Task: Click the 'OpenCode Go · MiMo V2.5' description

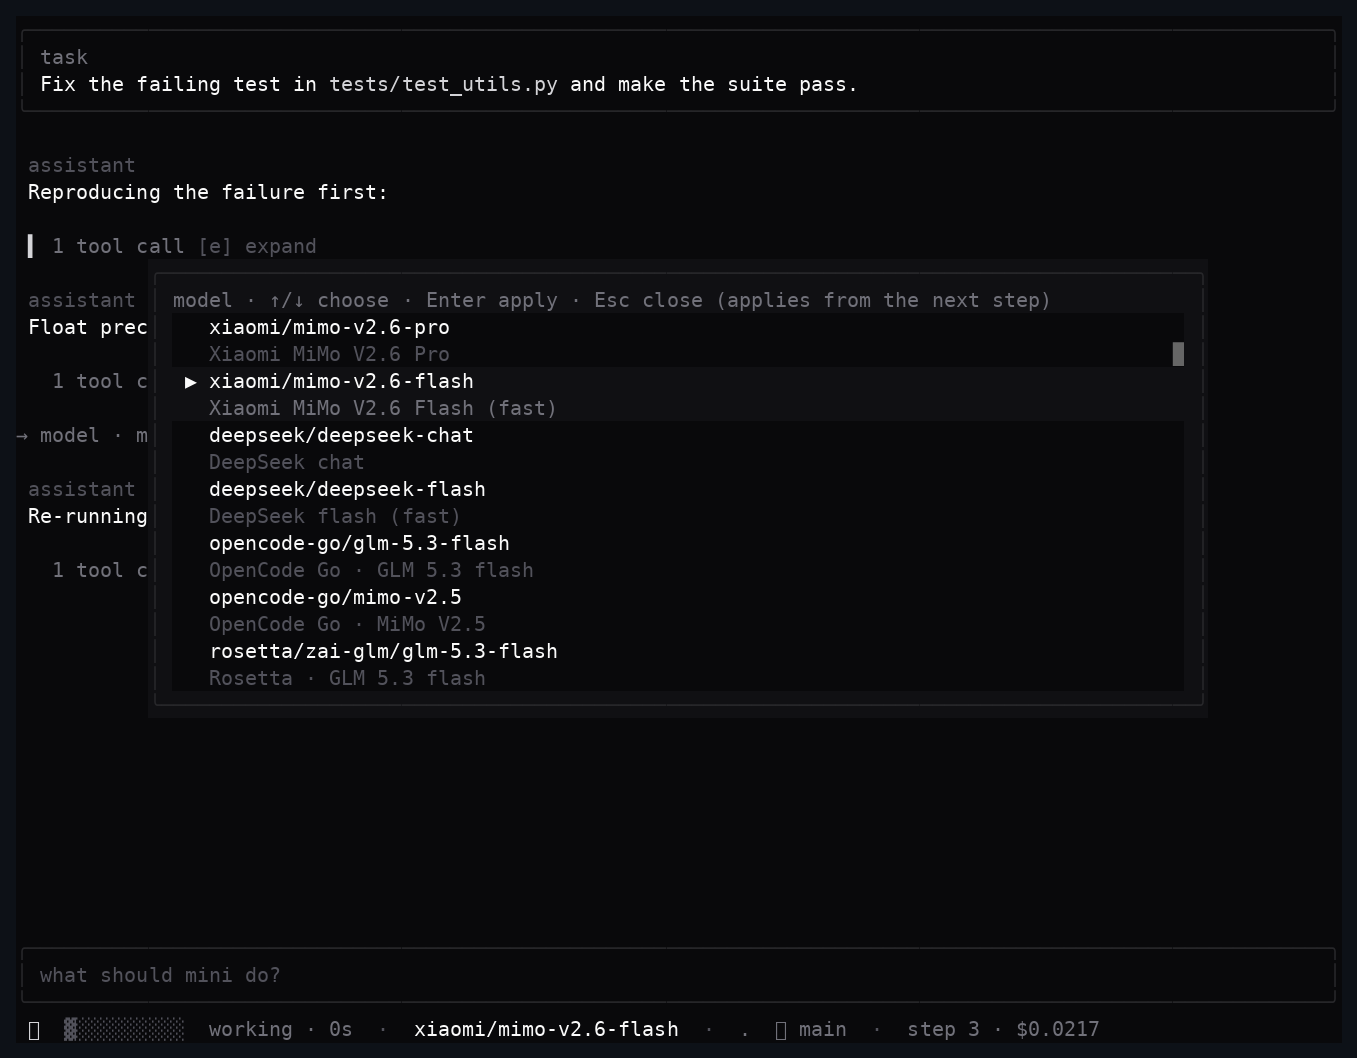Action: point(347,624)
